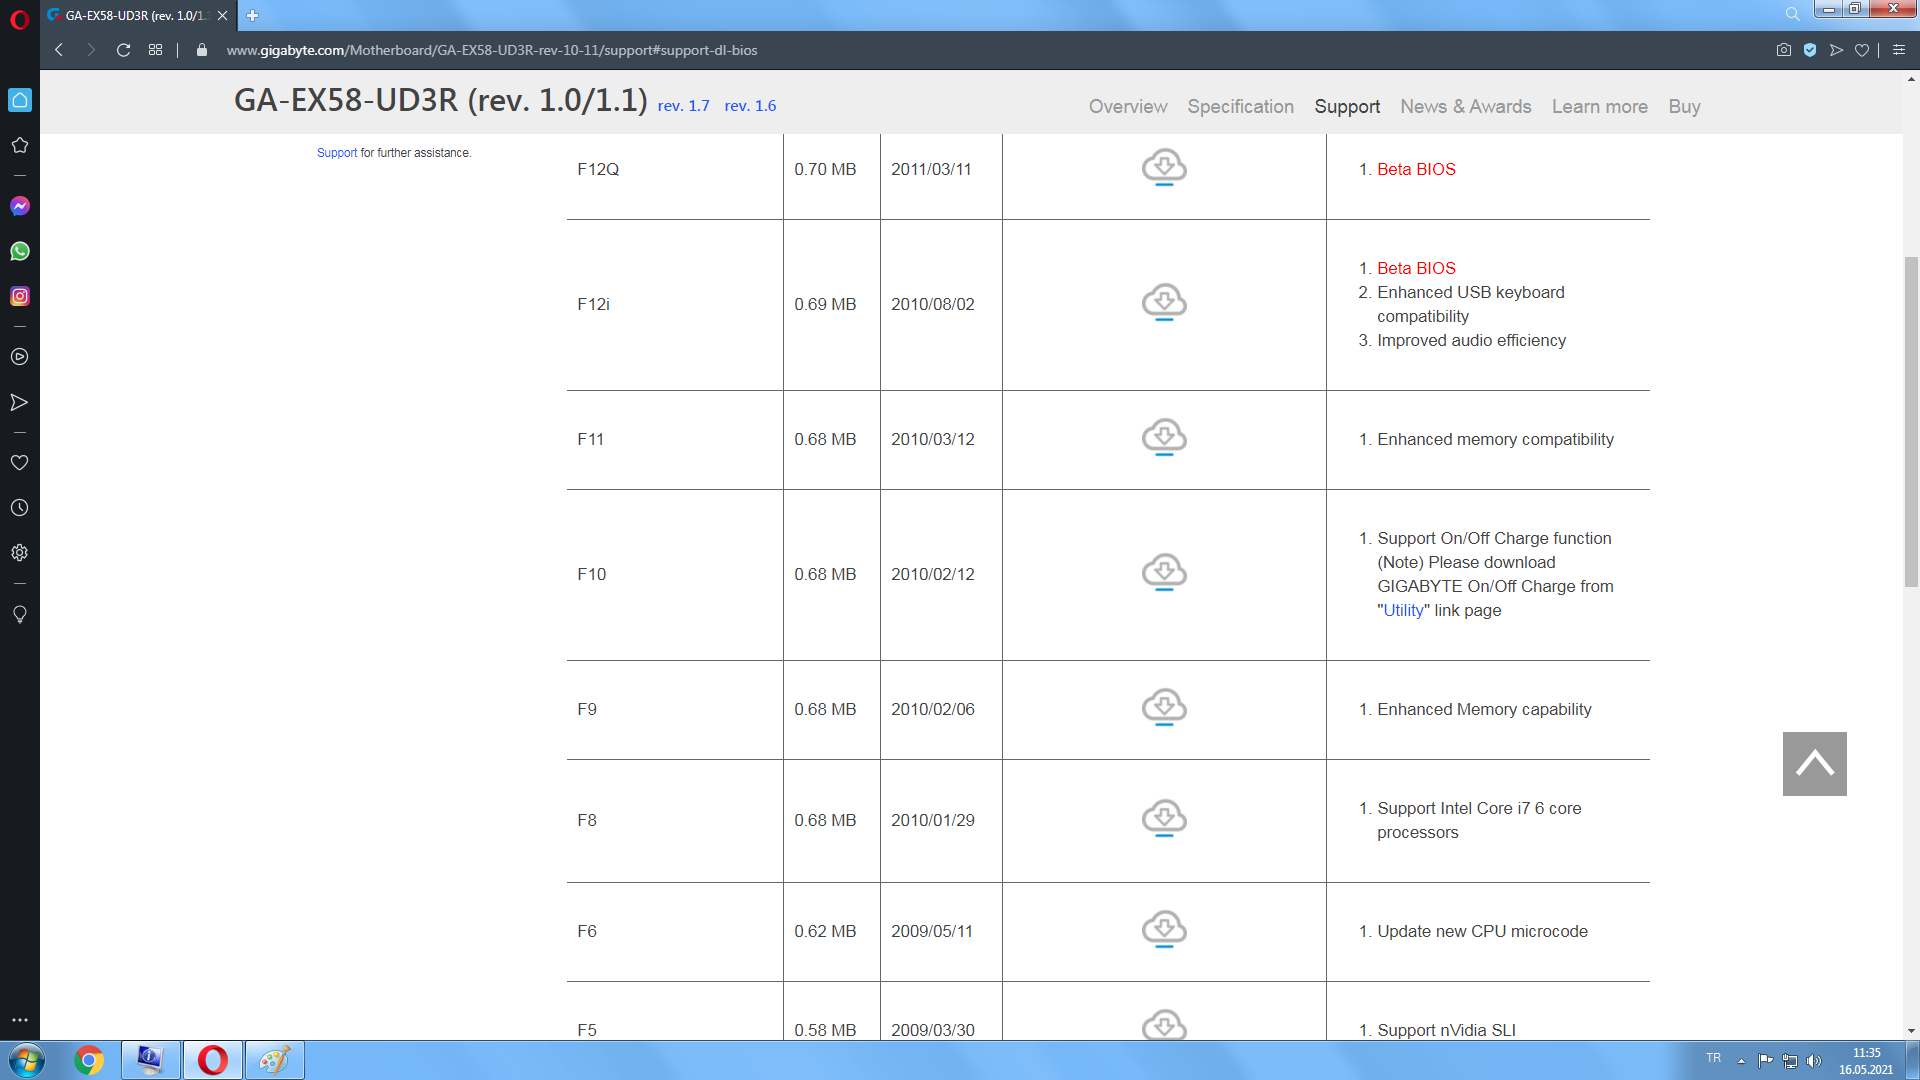Take a snapshot with the camera icon
Viewport: 1920px width, 1080px height.
point(1783,50)
